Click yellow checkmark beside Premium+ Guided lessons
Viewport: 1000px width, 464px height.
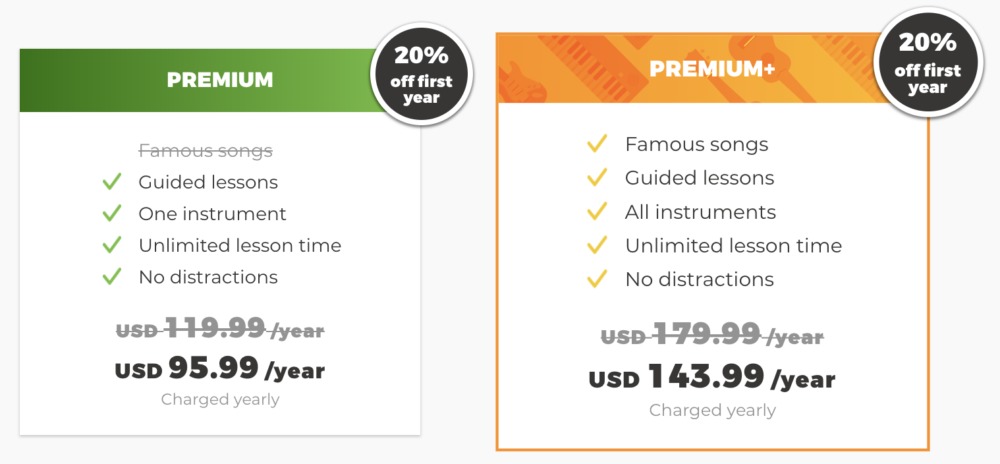597,178
